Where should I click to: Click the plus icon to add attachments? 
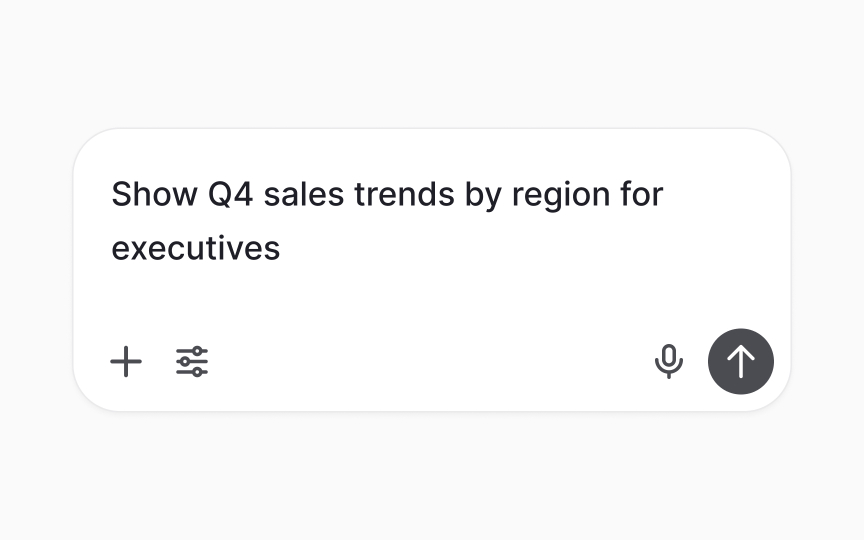click(x=126, y=361)
